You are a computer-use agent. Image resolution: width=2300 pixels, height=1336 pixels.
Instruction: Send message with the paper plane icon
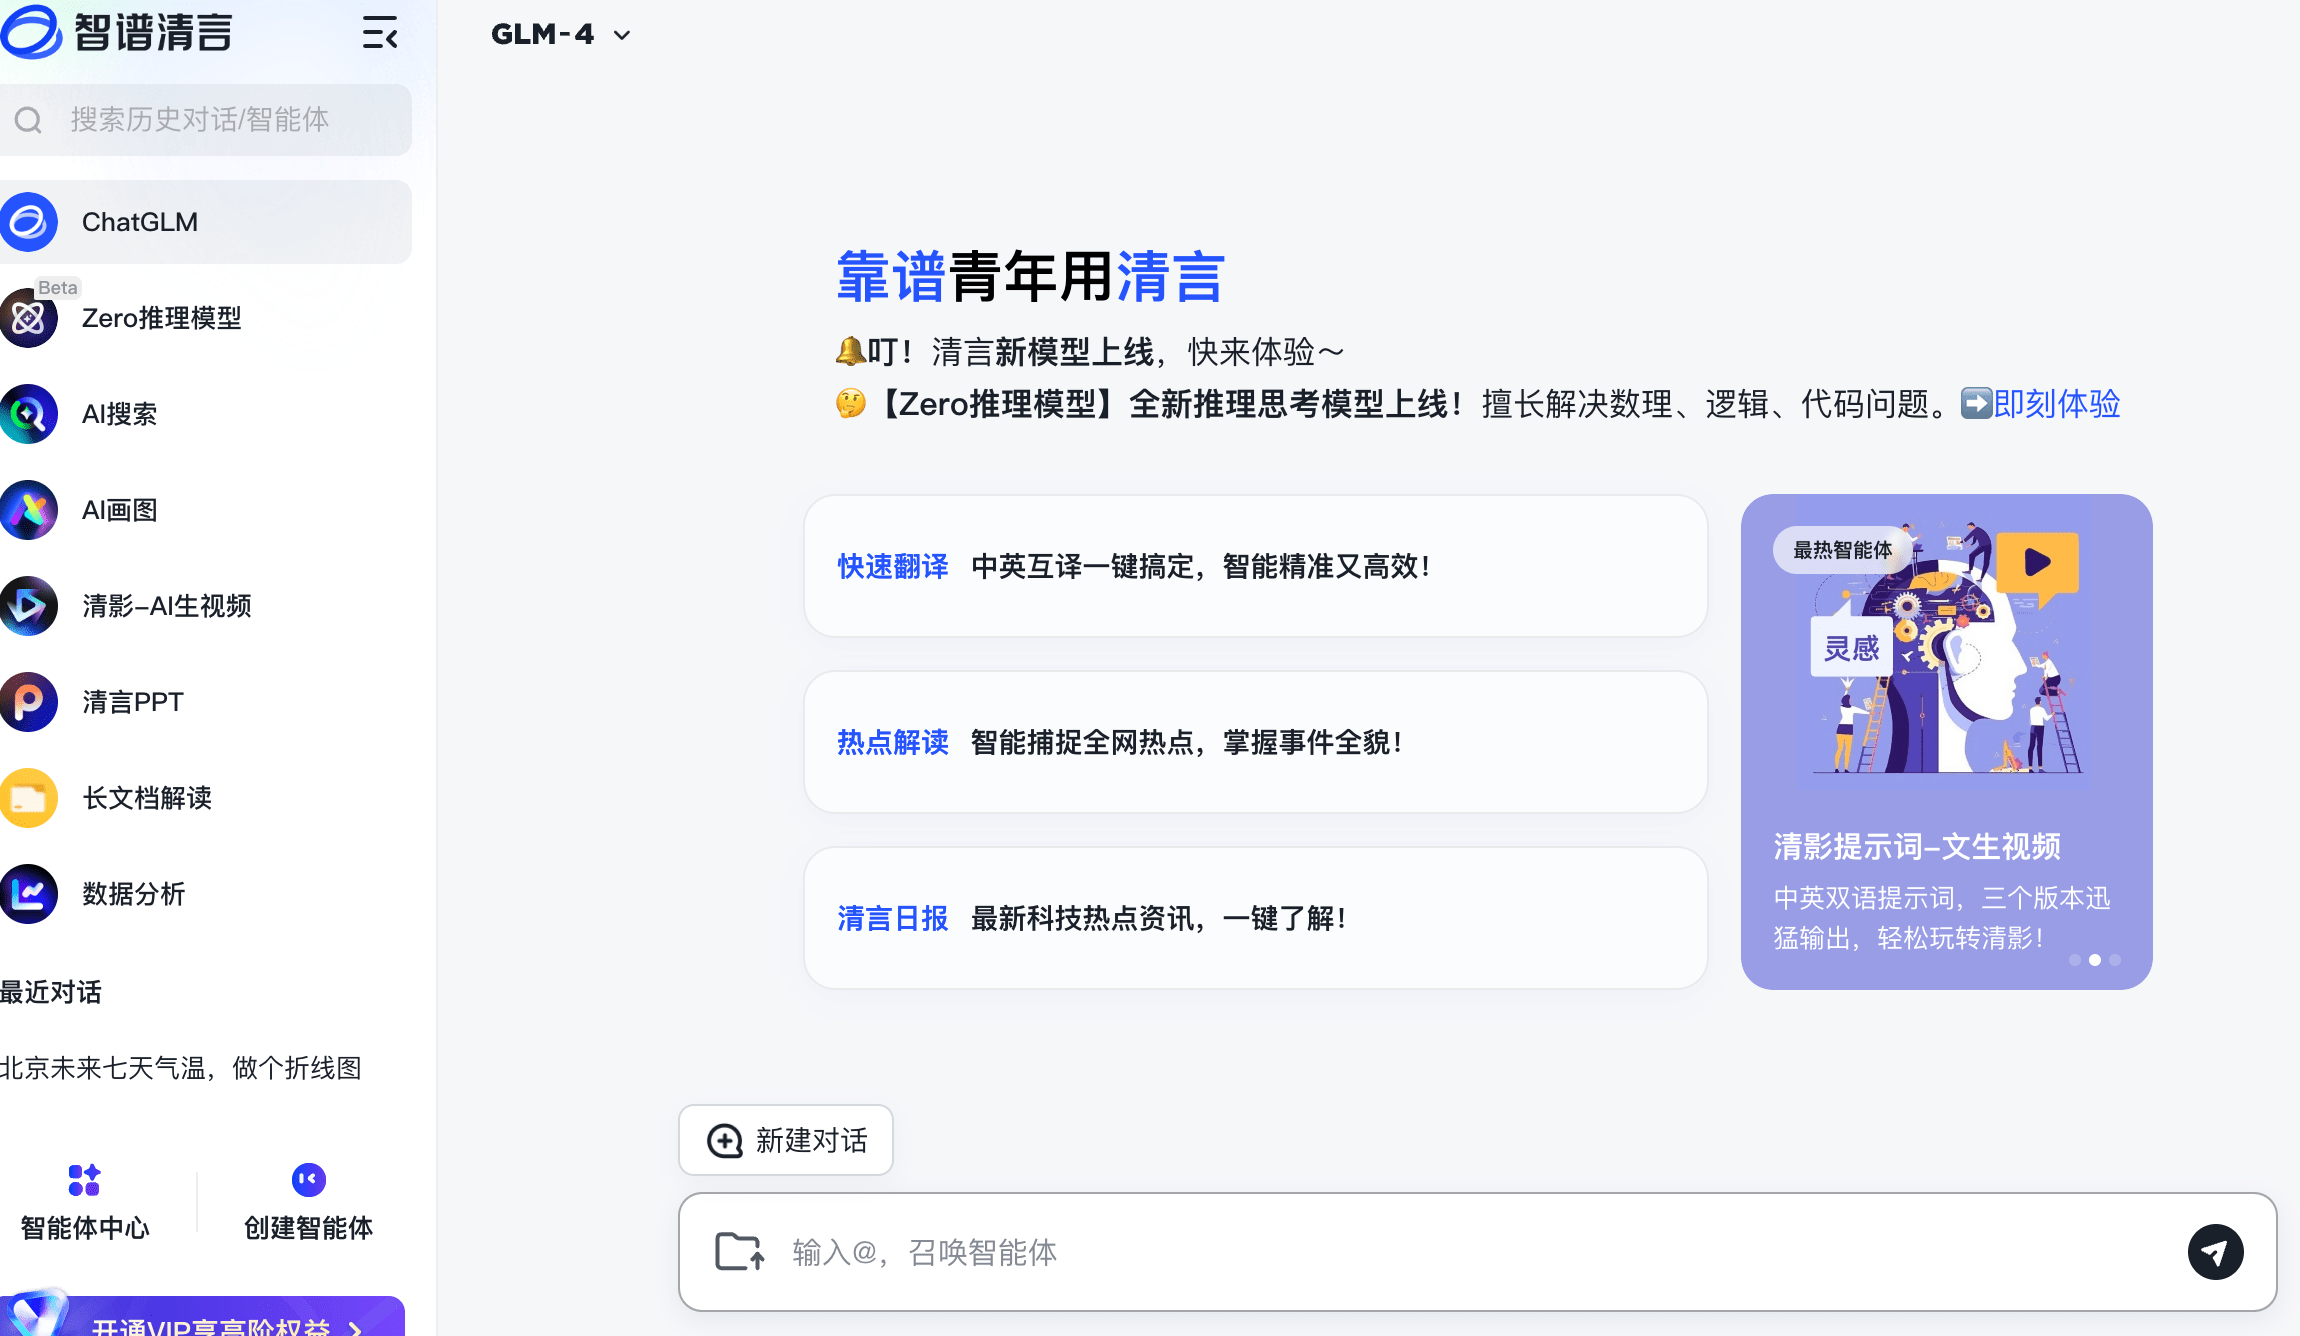pyautogui.click(x=2215, y=1252)
